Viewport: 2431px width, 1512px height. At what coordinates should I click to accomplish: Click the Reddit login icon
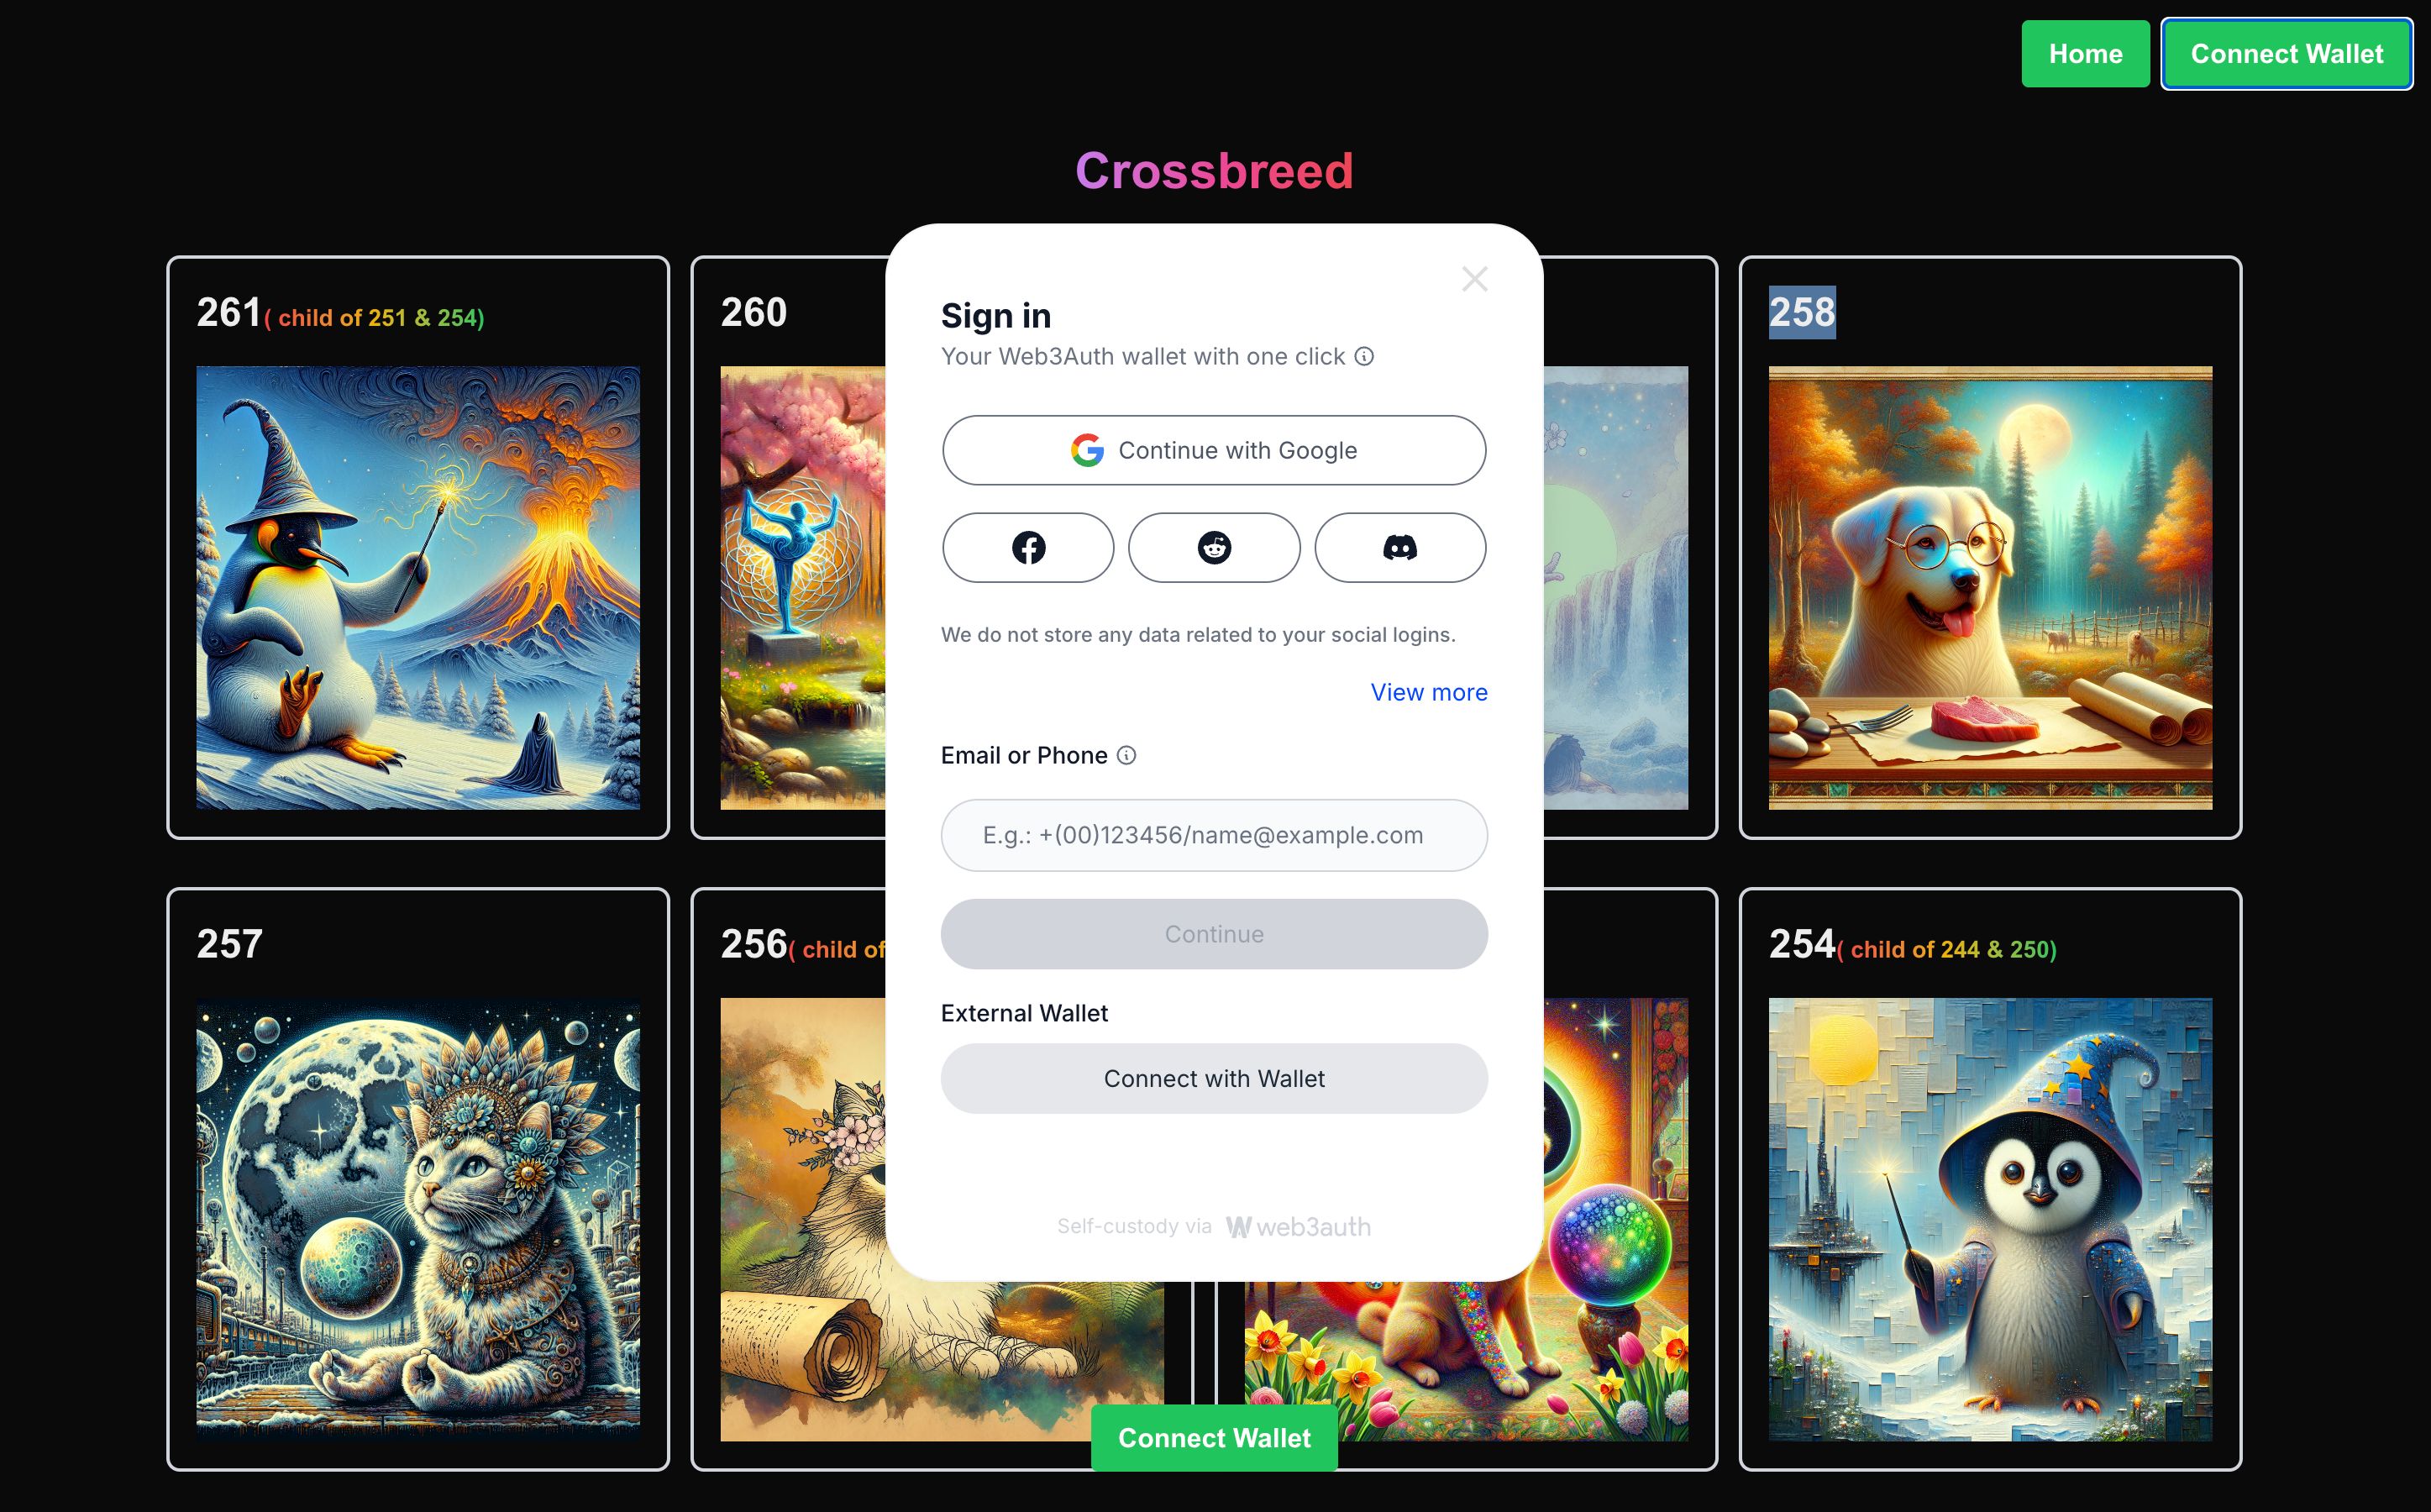click(1214, 547)
